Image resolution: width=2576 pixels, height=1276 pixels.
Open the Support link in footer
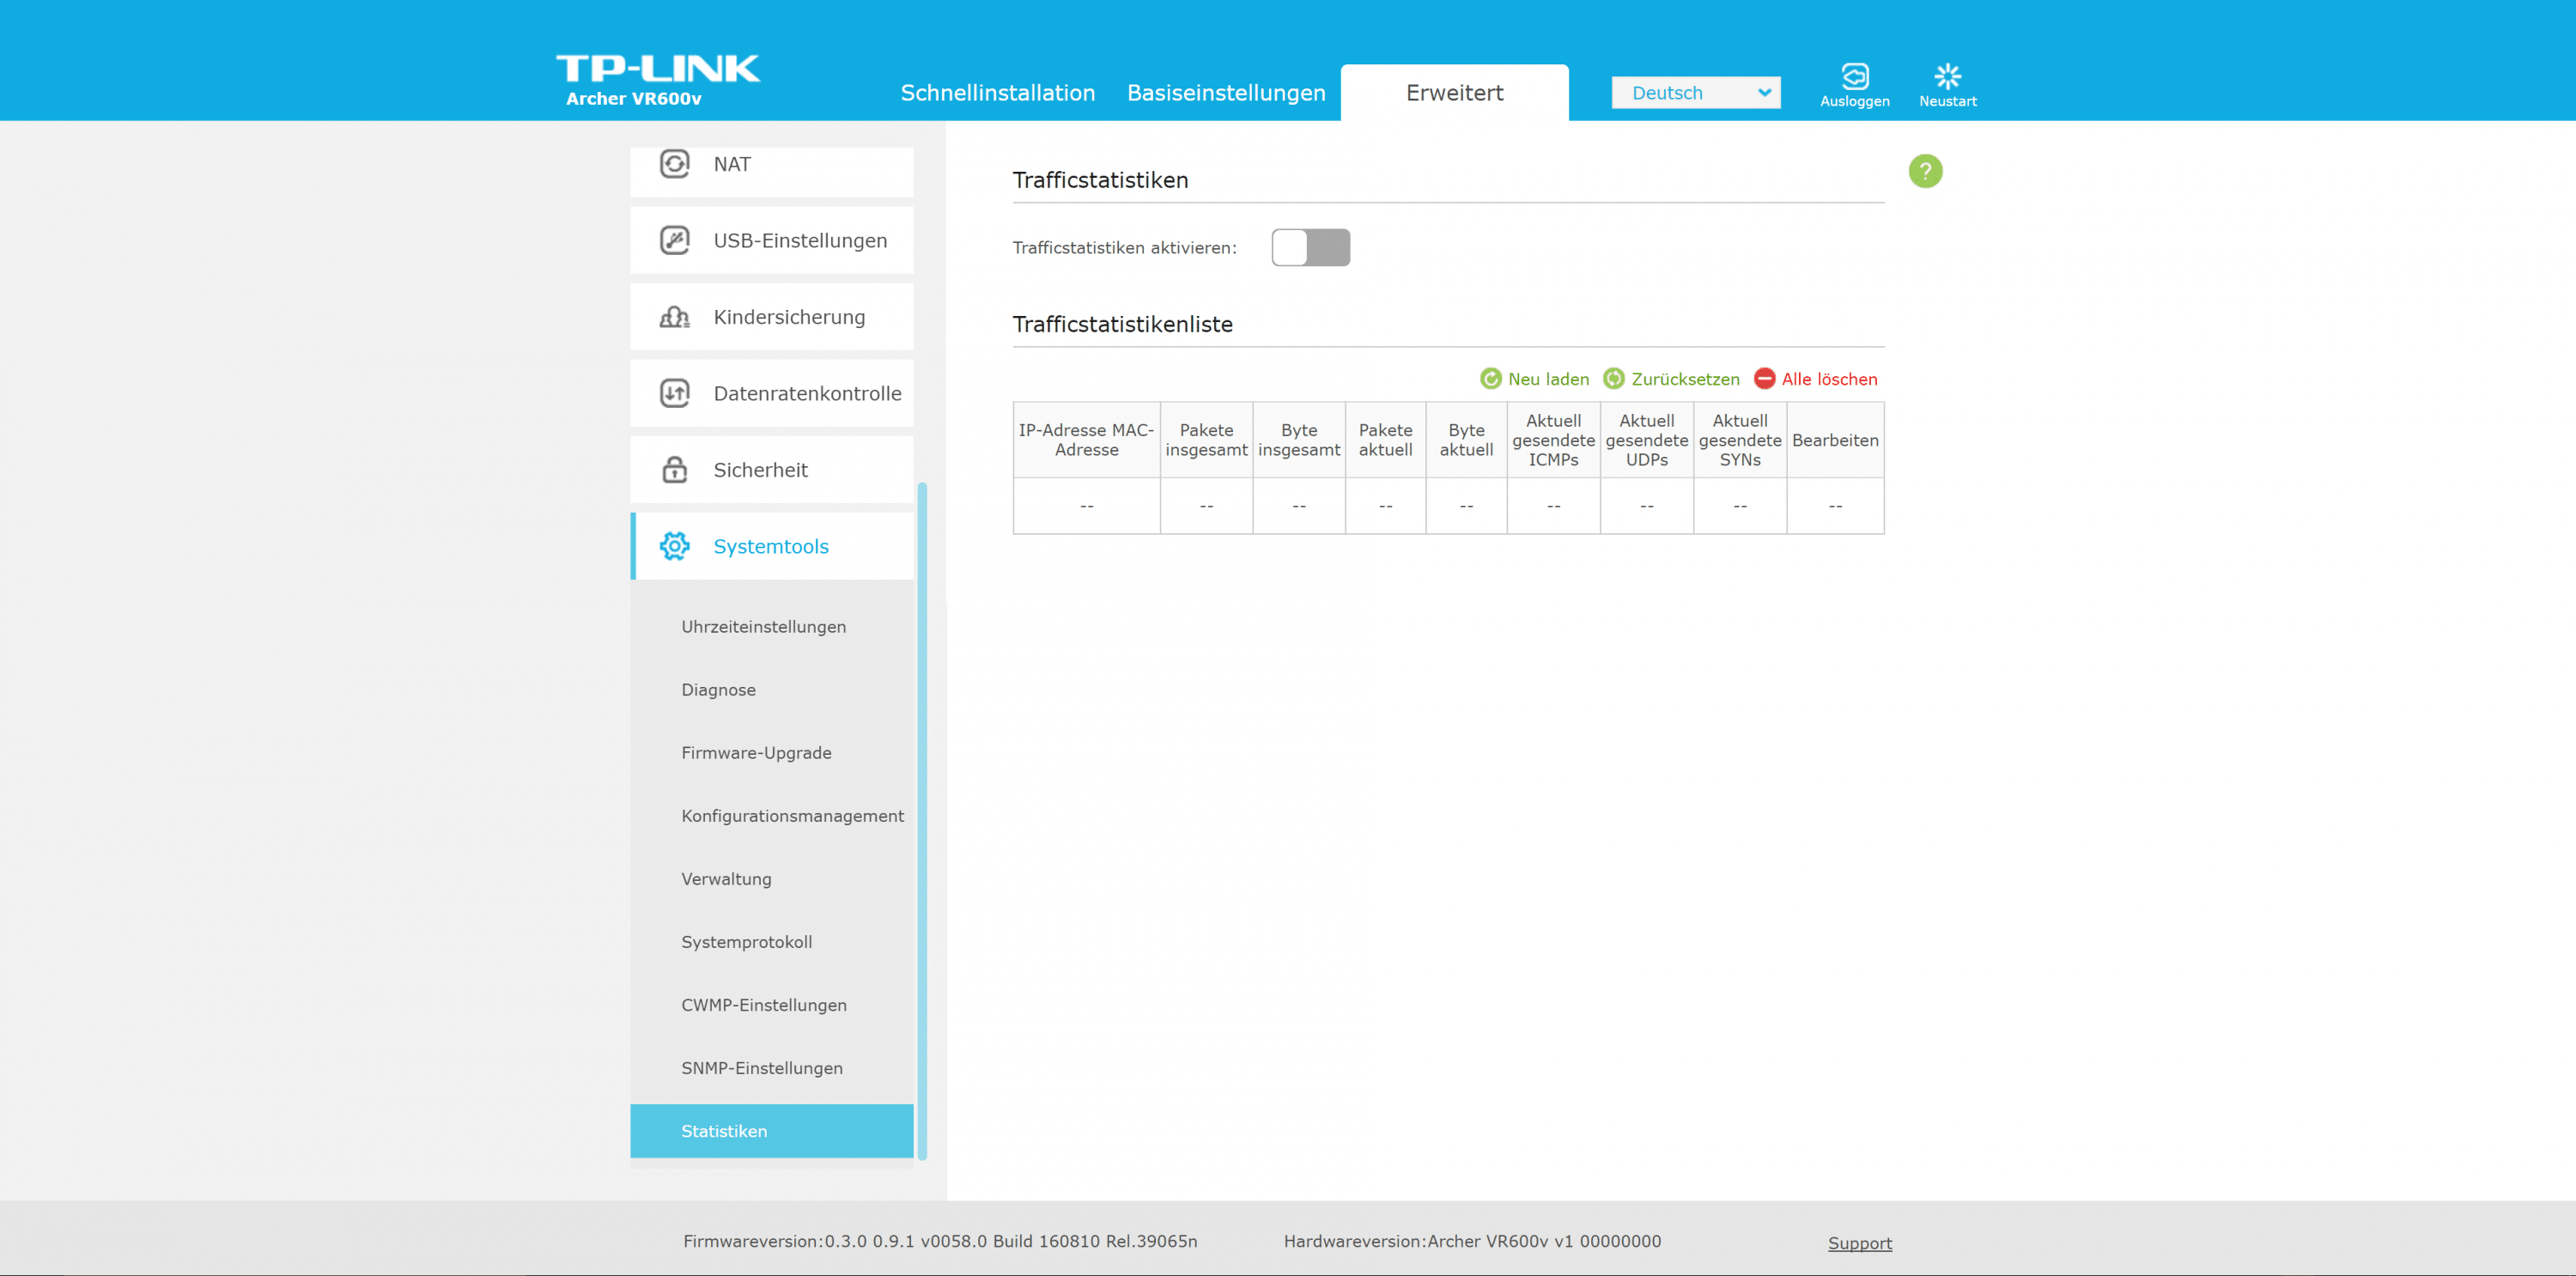tap(1859, 1243)
